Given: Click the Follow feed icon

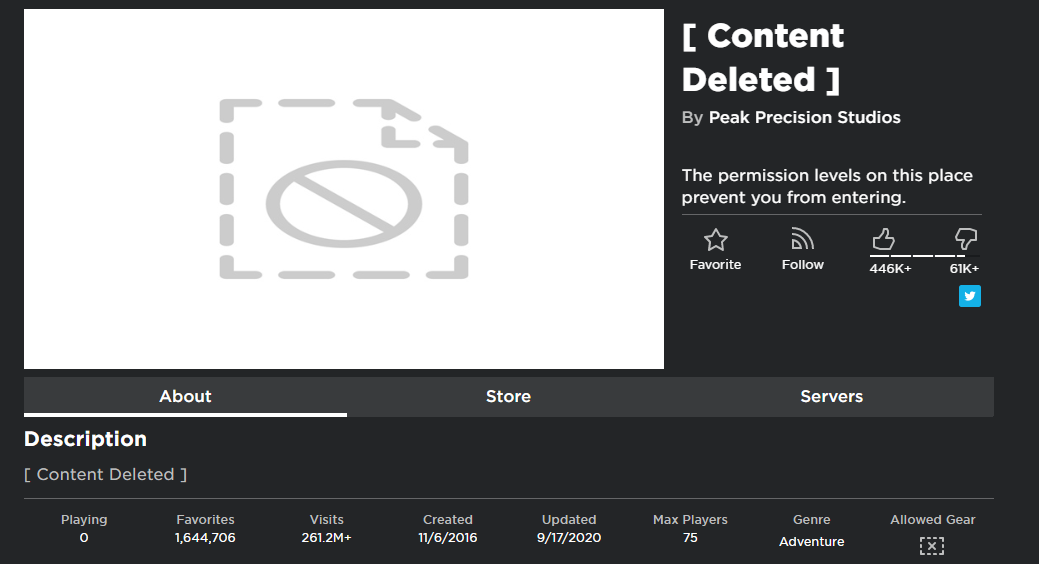Looking at the screenshot, I should 802,239.
